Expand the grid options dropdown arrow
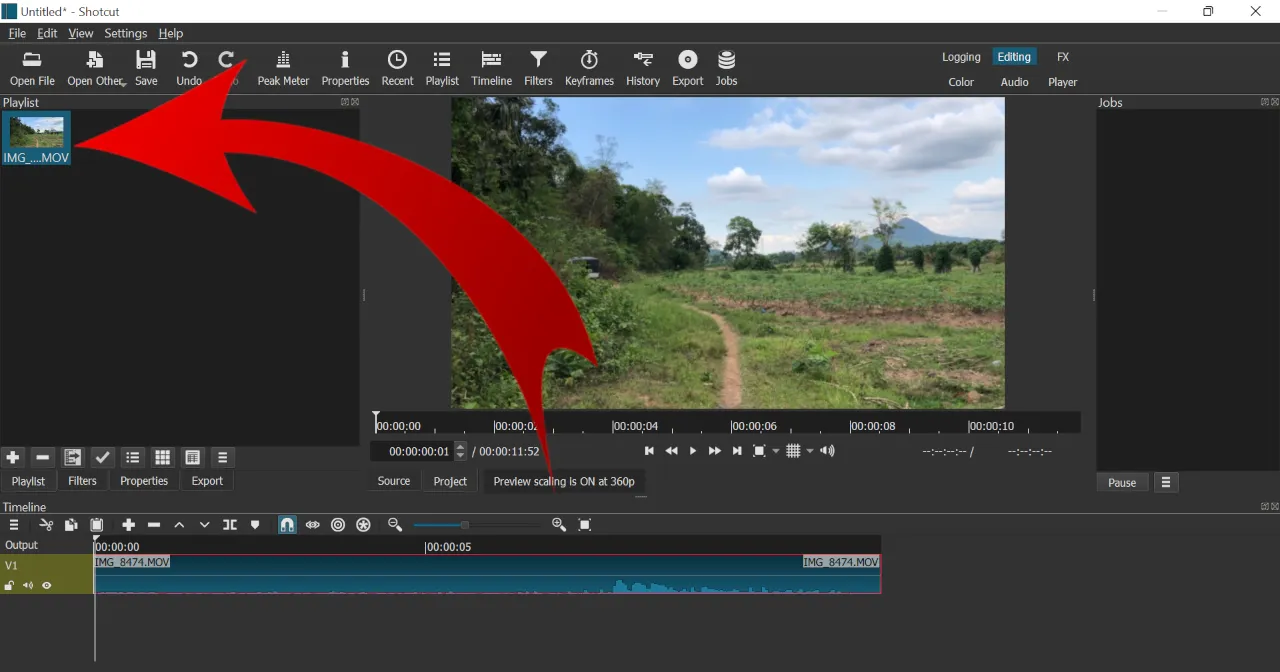Screen dimensions: 1280x672 [810, 452]
